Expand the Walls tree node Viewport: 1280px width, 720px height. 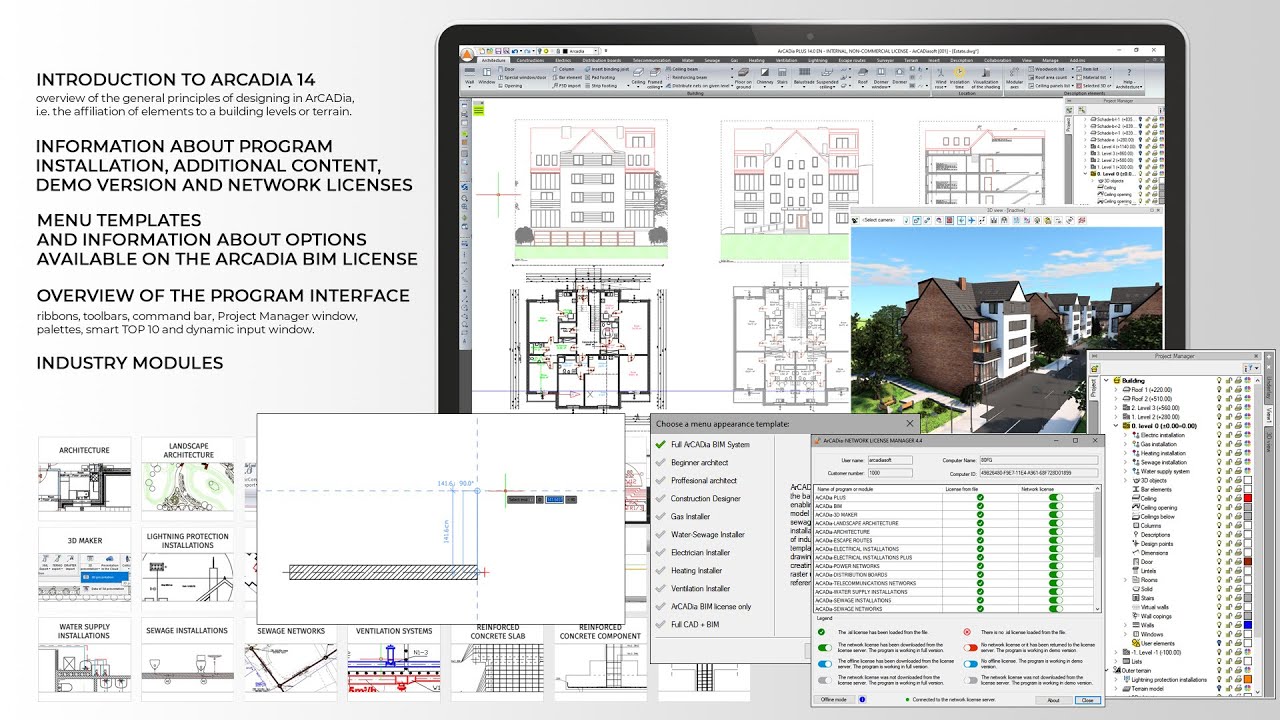tap(1125, 625)
